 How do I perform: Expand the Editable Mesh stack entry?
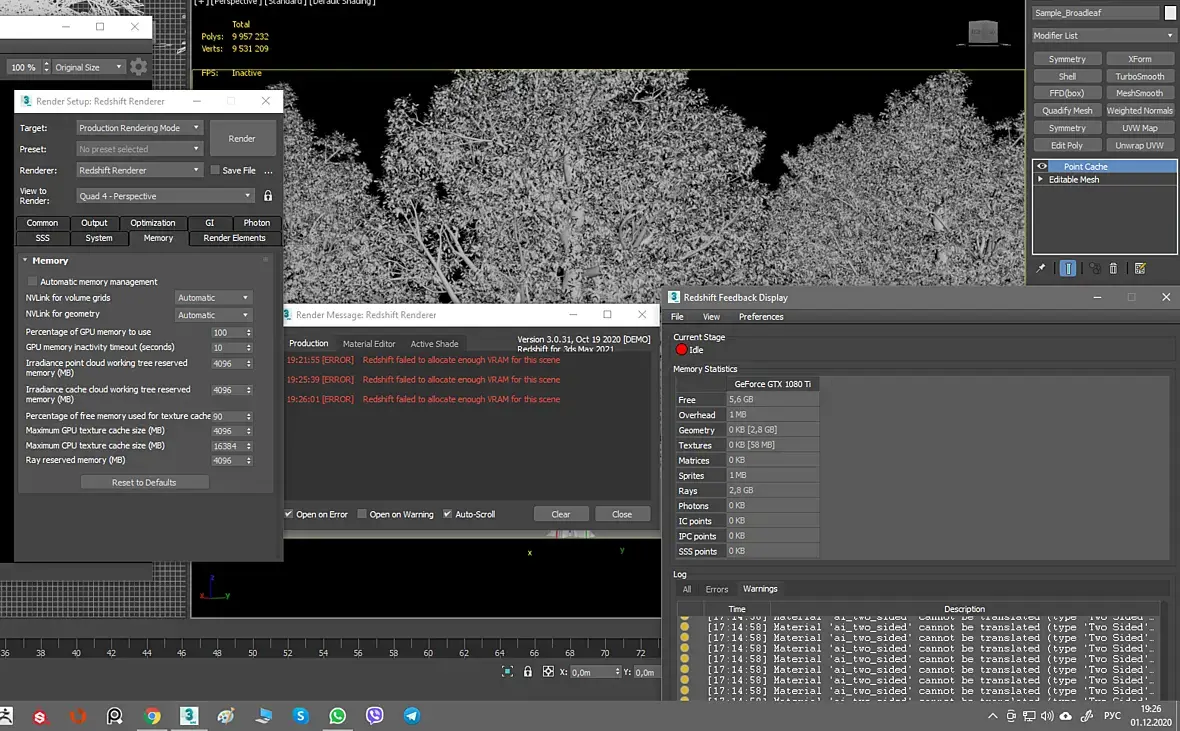coord(1041,180)
